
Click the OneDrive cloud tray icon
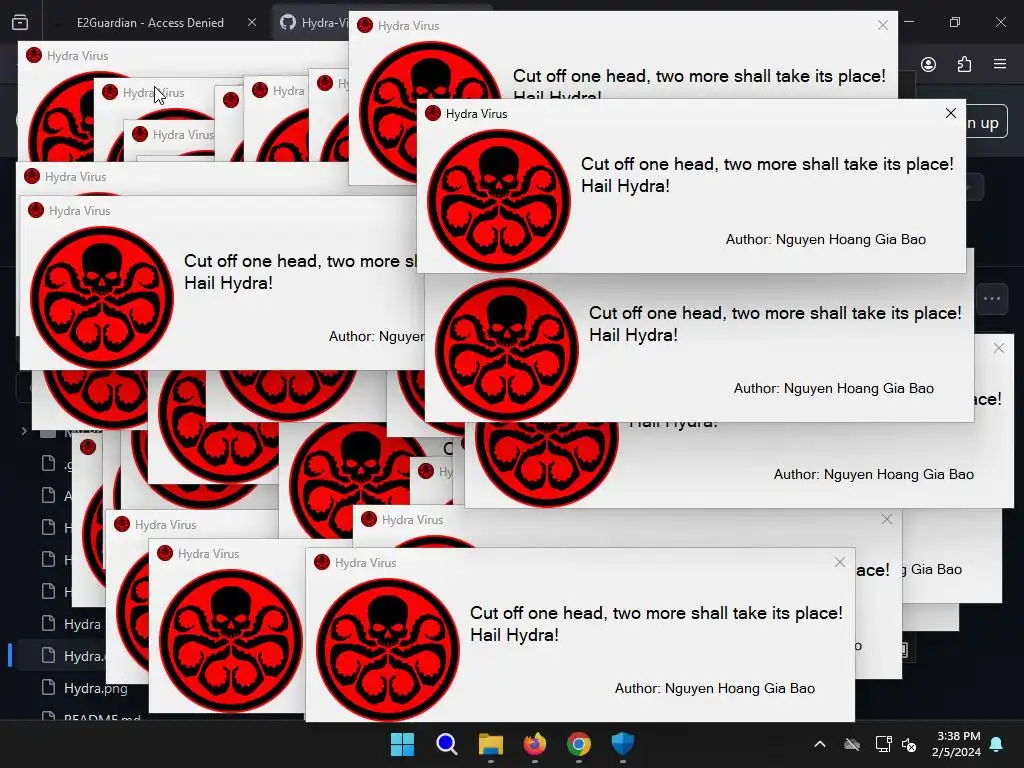tap(852, 744)
